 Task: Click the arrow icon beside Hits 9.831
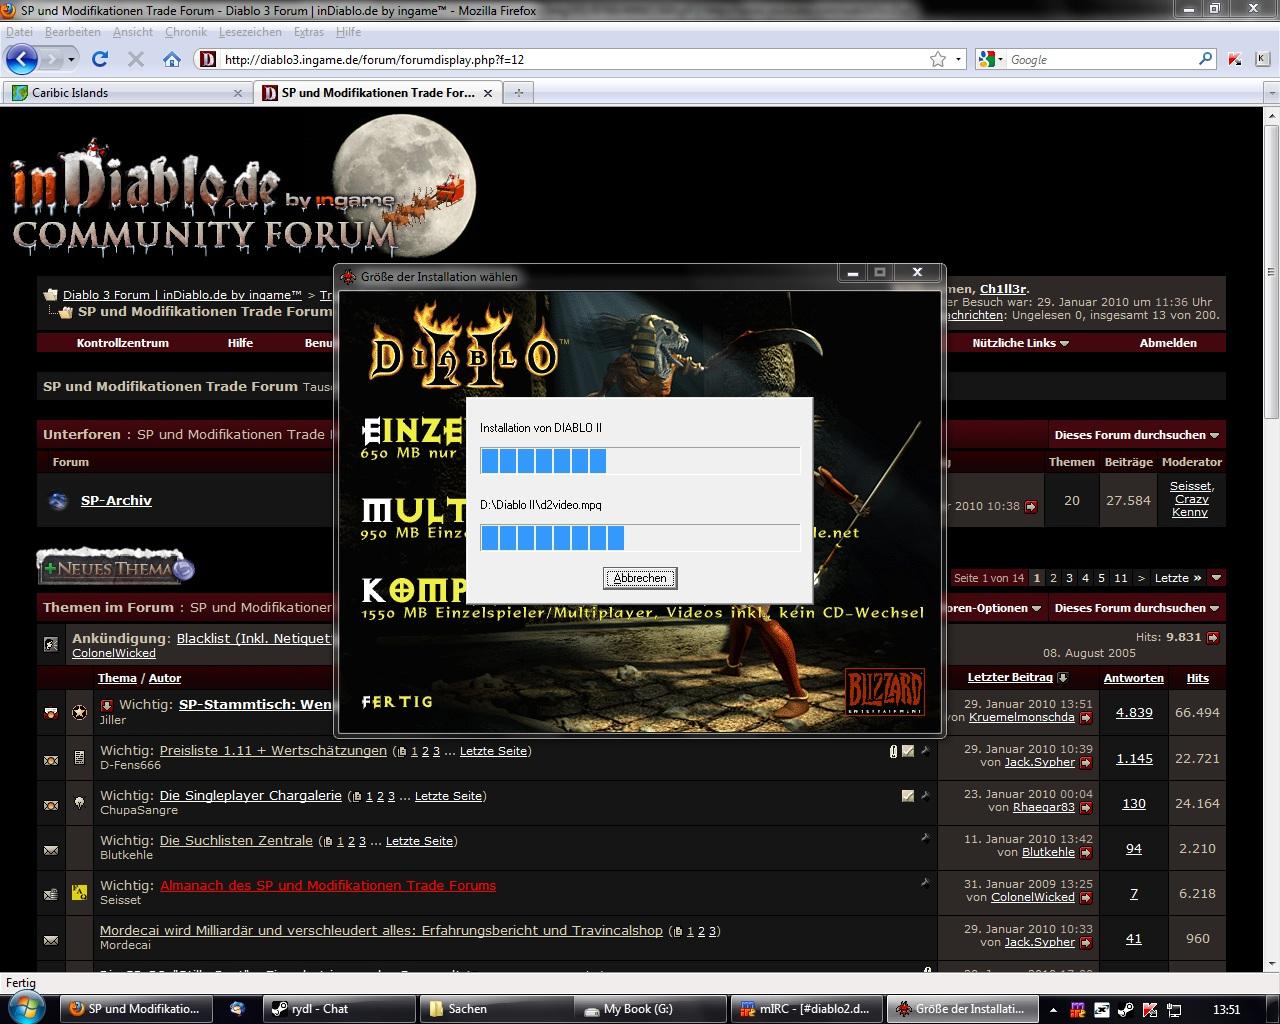click(x=1213, y=637)
